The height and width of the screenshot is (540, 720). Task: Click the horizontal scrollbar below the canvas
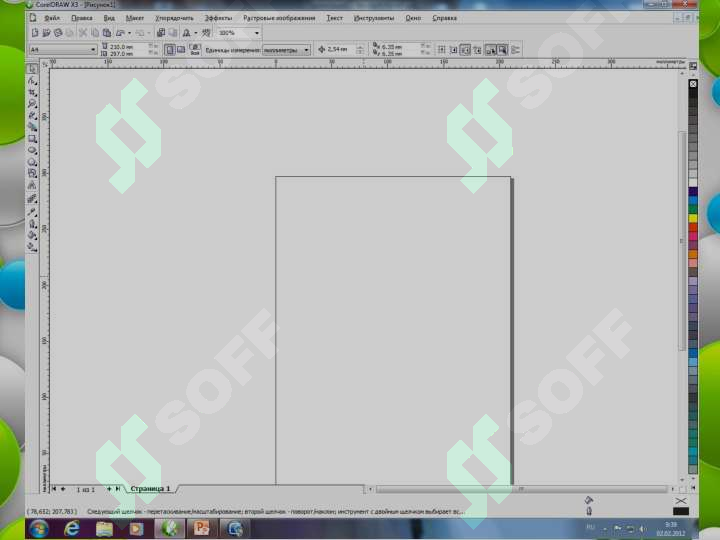521,489
